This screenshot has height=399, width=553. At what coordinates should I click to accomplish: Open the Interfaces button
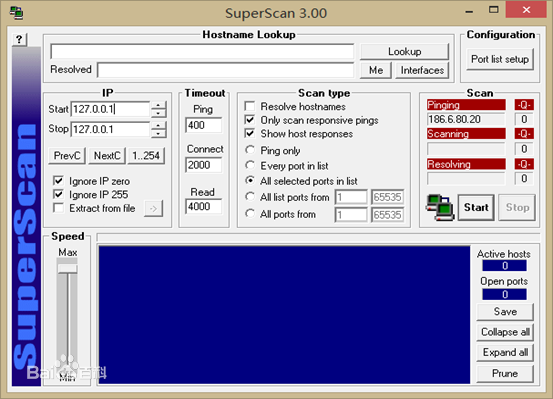(422, 70)
